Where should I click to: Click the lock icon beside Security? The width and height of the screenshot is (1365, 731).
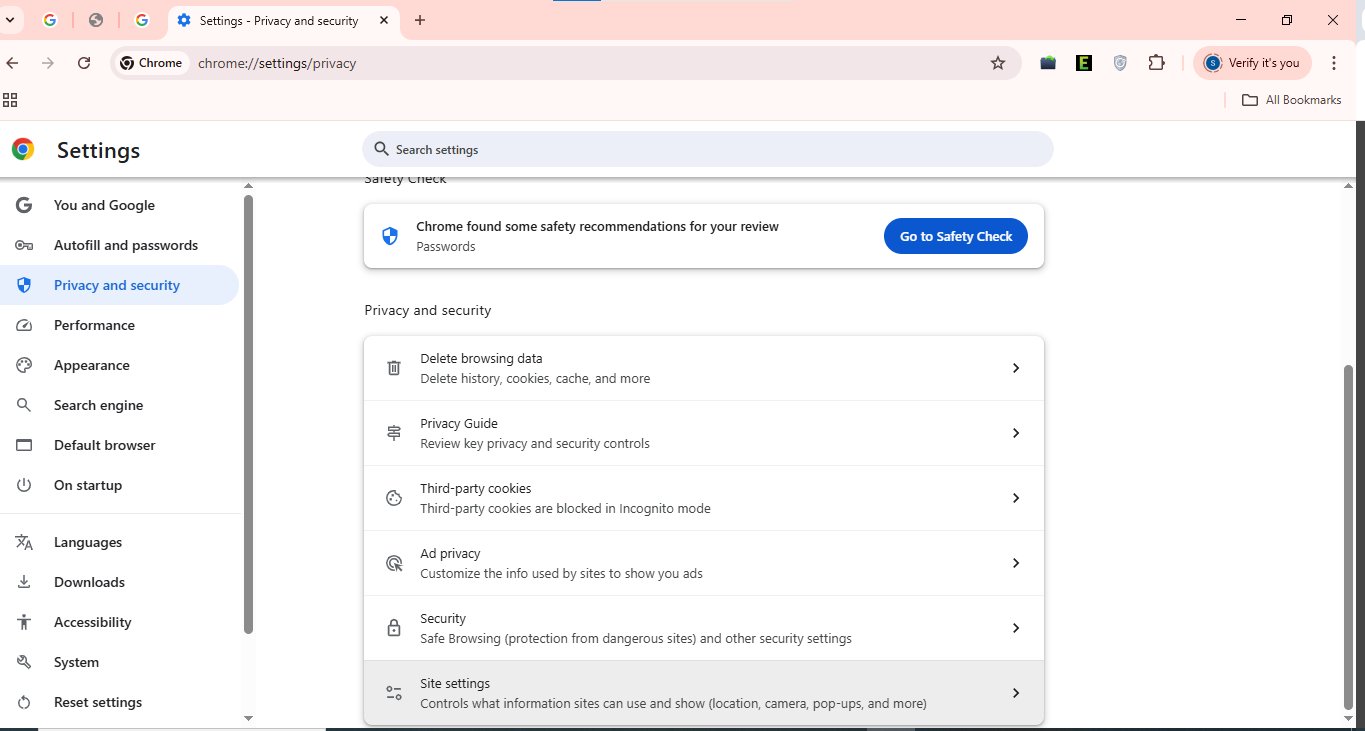[394, 628]
